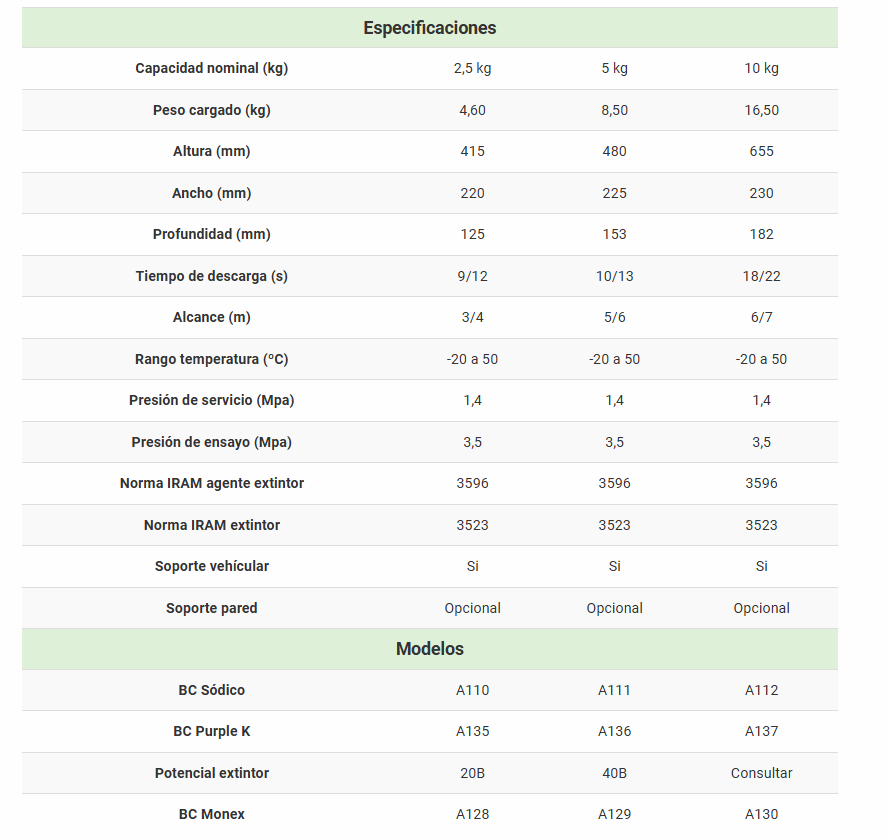This screenshot has width=887, height=839.
Task: Click the Soporte pared row label
Action: (211, 608)
